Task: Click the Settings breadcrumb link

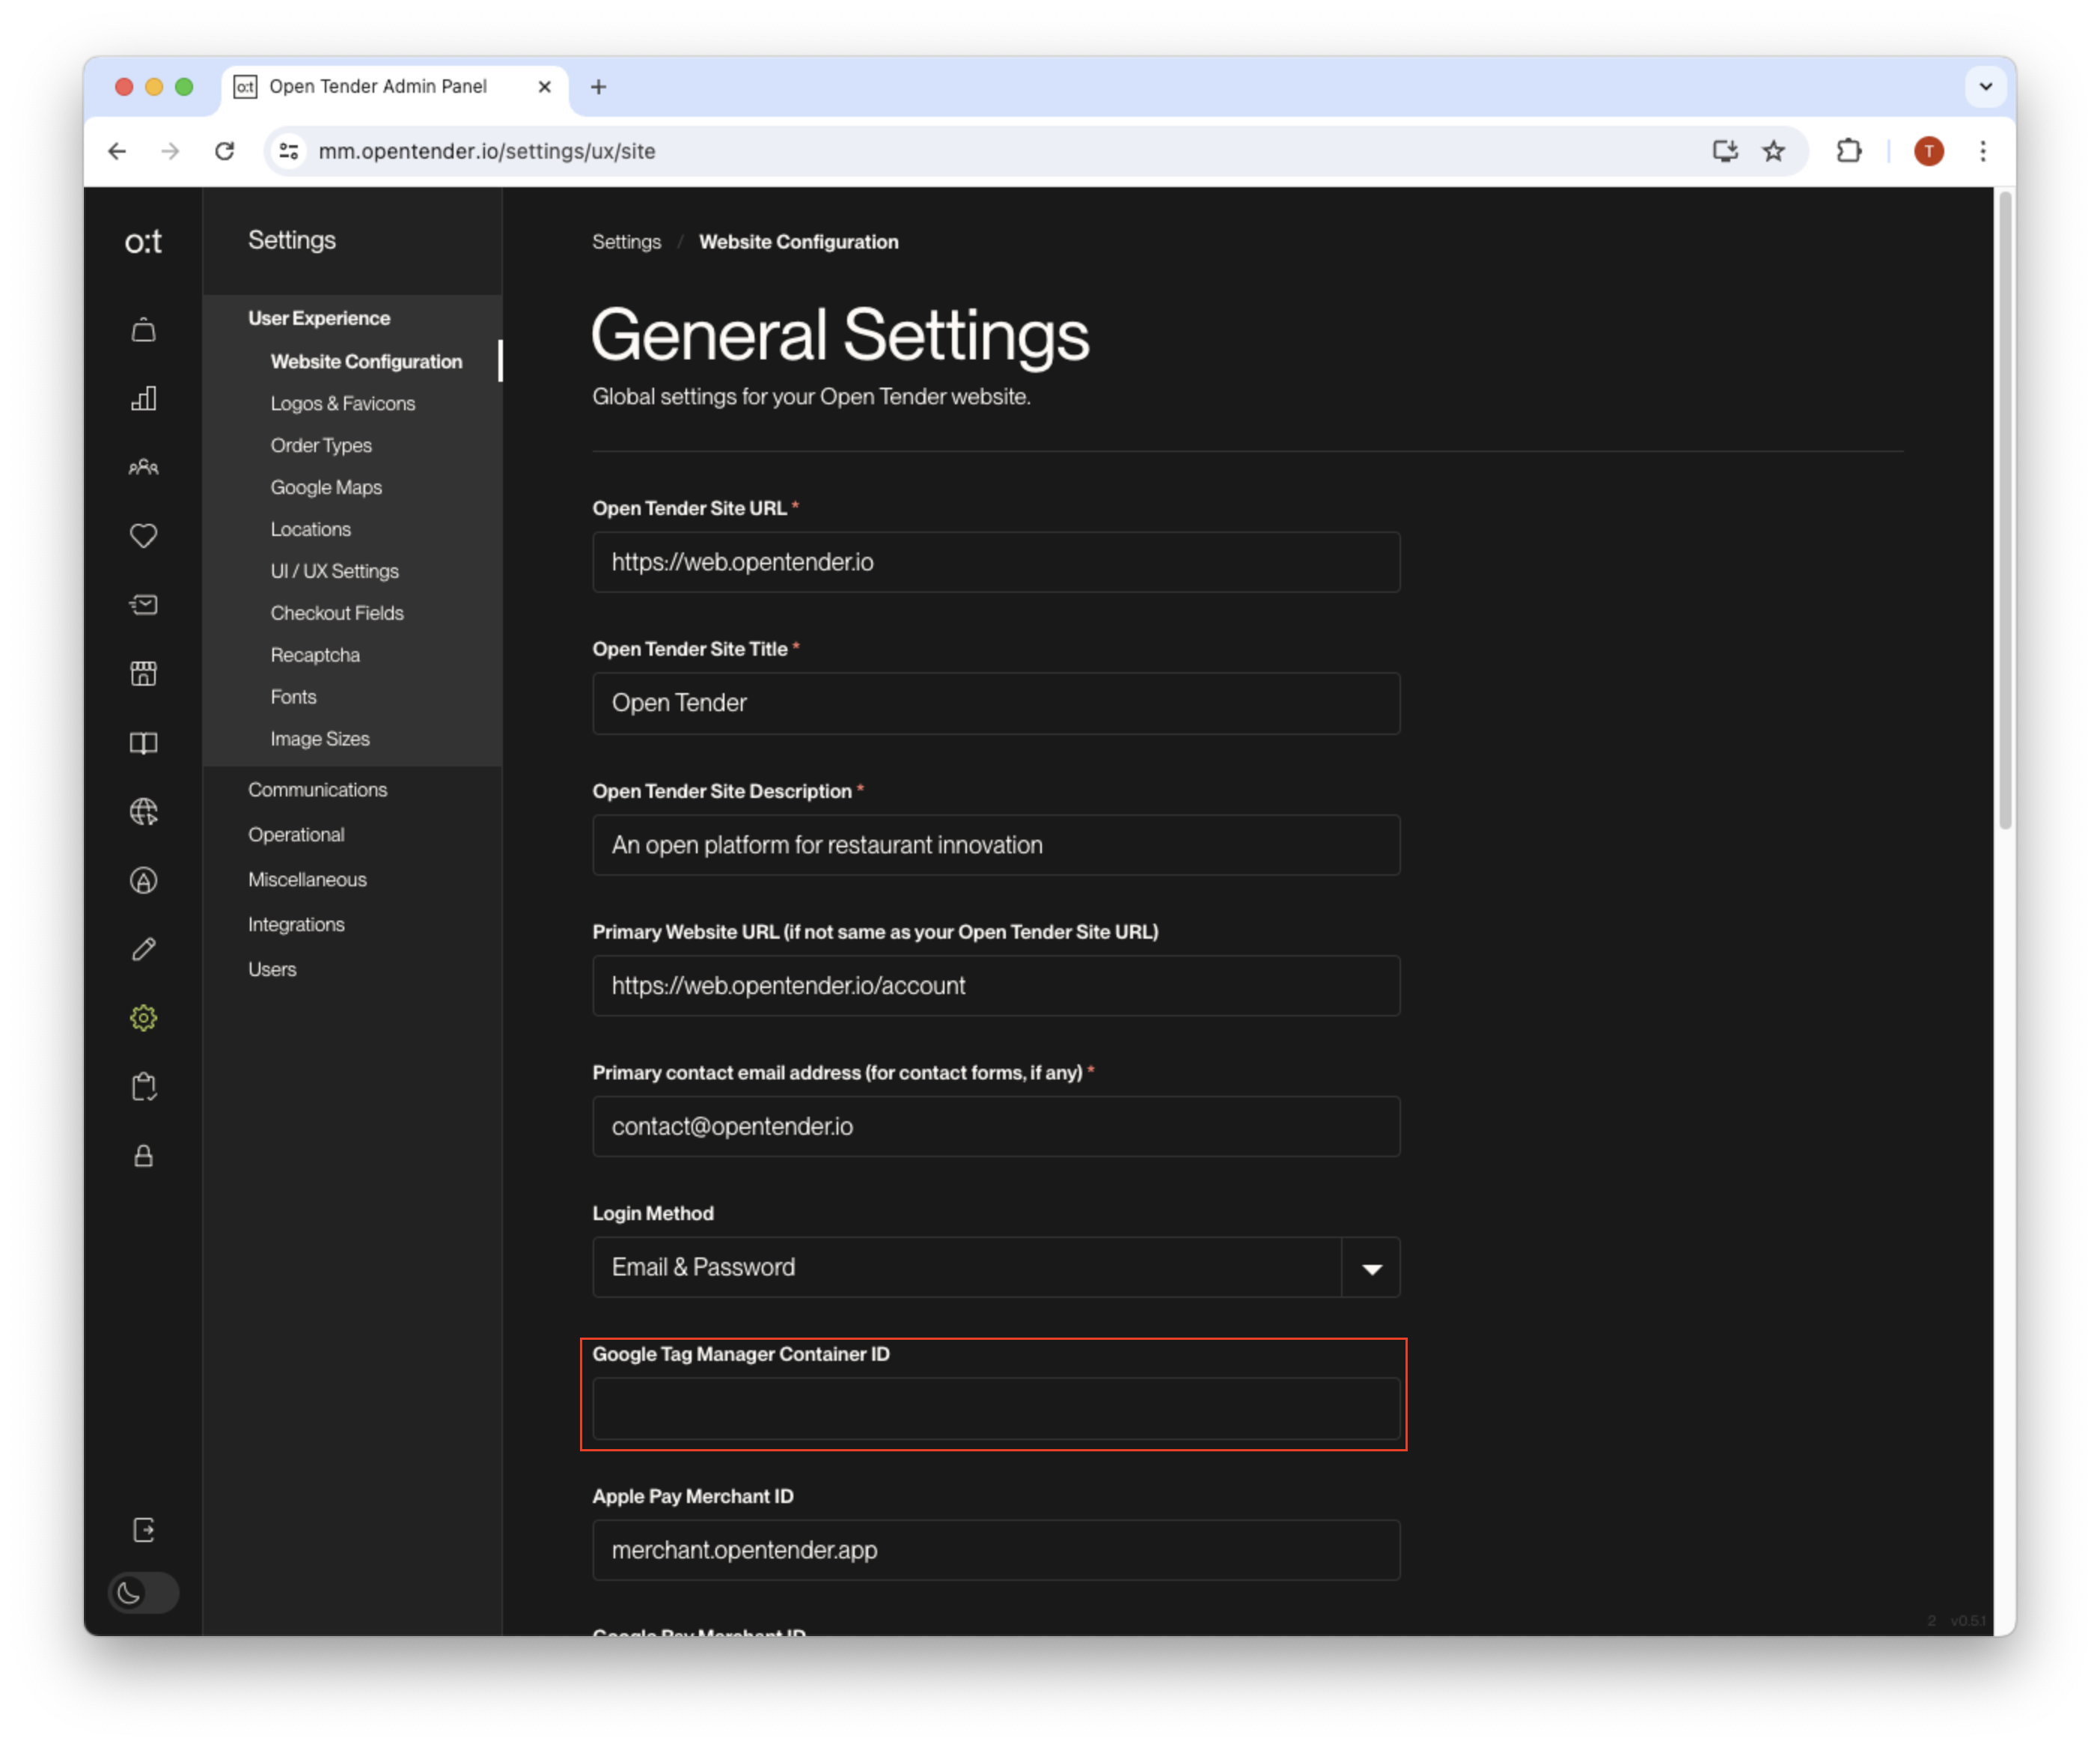Action: 626,242
